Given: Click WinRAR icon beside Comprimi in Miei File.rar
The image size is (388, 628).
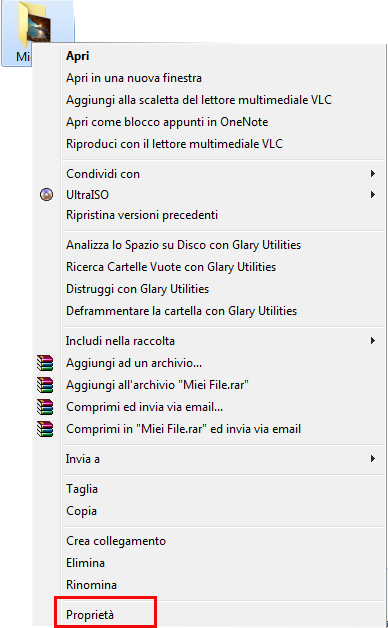Looking at the screenshot, I should coord(45,429).
